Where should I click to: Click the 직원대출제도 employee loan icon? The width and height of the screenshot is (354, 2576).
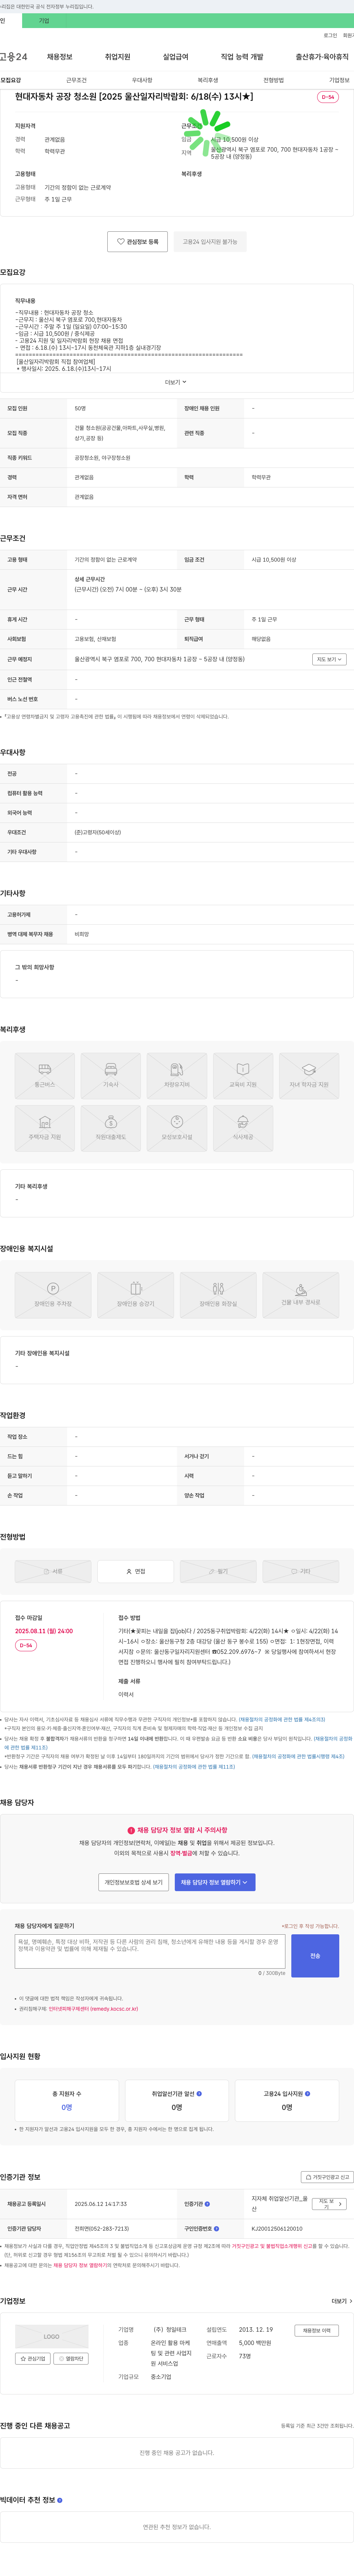click(x=111, y=1128)
